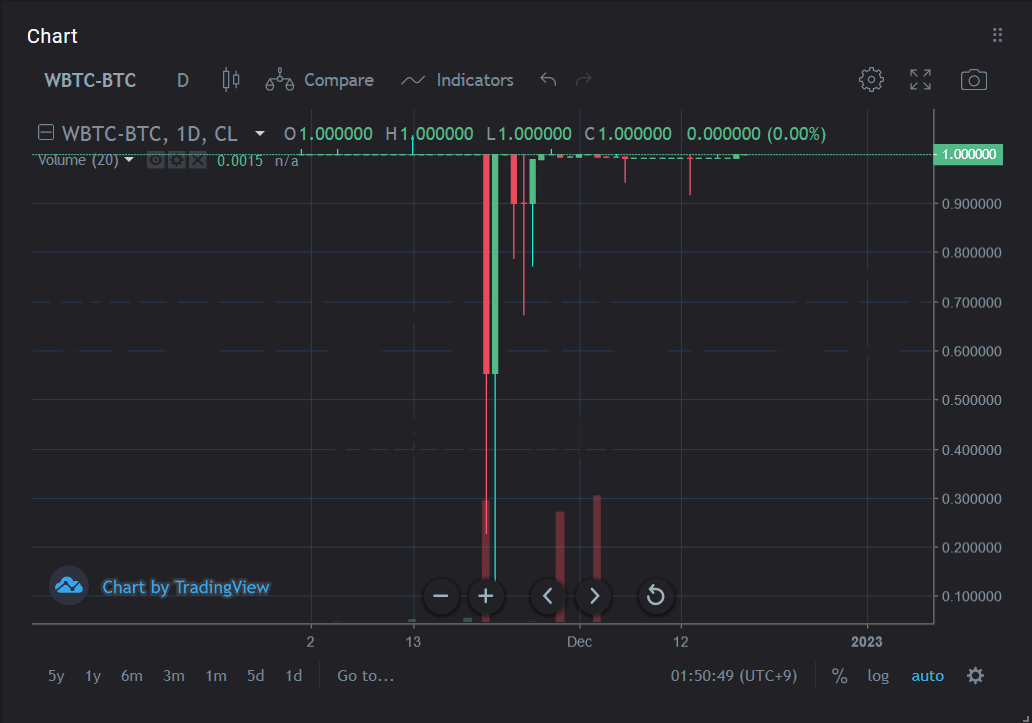
Task: Remove the Volume indicator with X icon
Action: click(x=197, y=160)
